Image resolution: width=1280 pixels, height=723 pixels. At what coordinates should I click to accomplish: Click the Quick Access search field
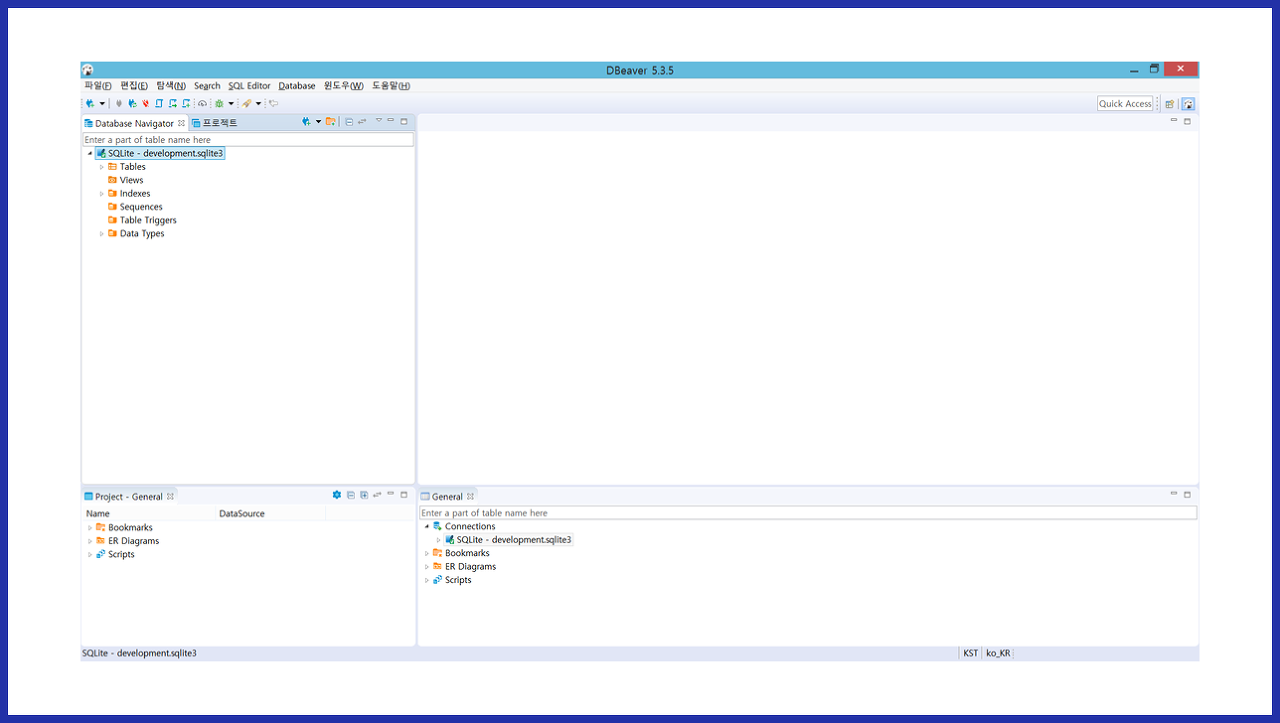pos(1125,104)
